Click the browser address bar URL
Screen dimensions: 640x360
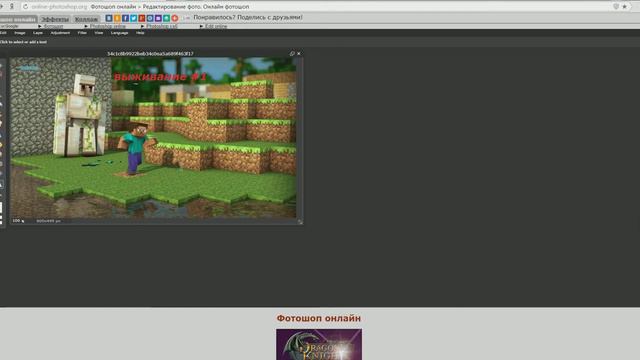59,7
